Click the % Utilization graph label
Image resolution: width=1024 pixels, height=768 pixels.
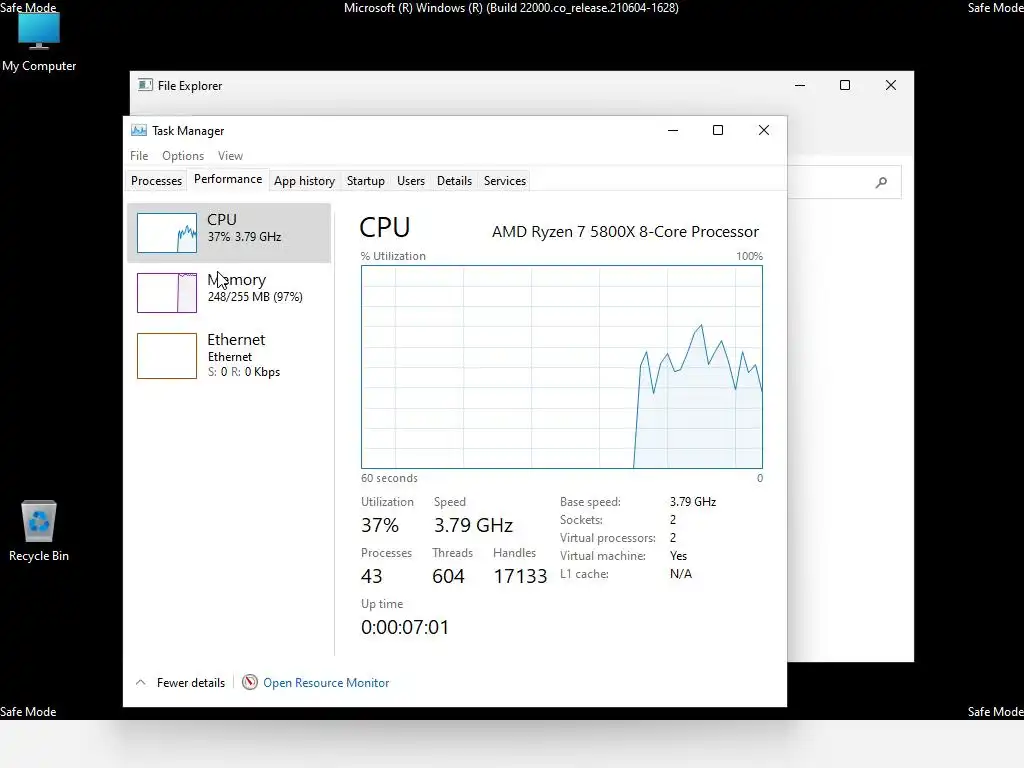(x=393, y=256)
